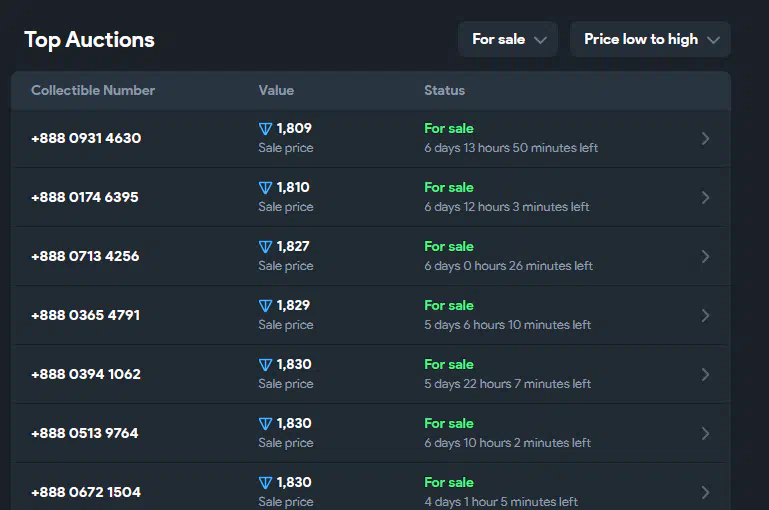Open the For sale filter dropdown

508,40
